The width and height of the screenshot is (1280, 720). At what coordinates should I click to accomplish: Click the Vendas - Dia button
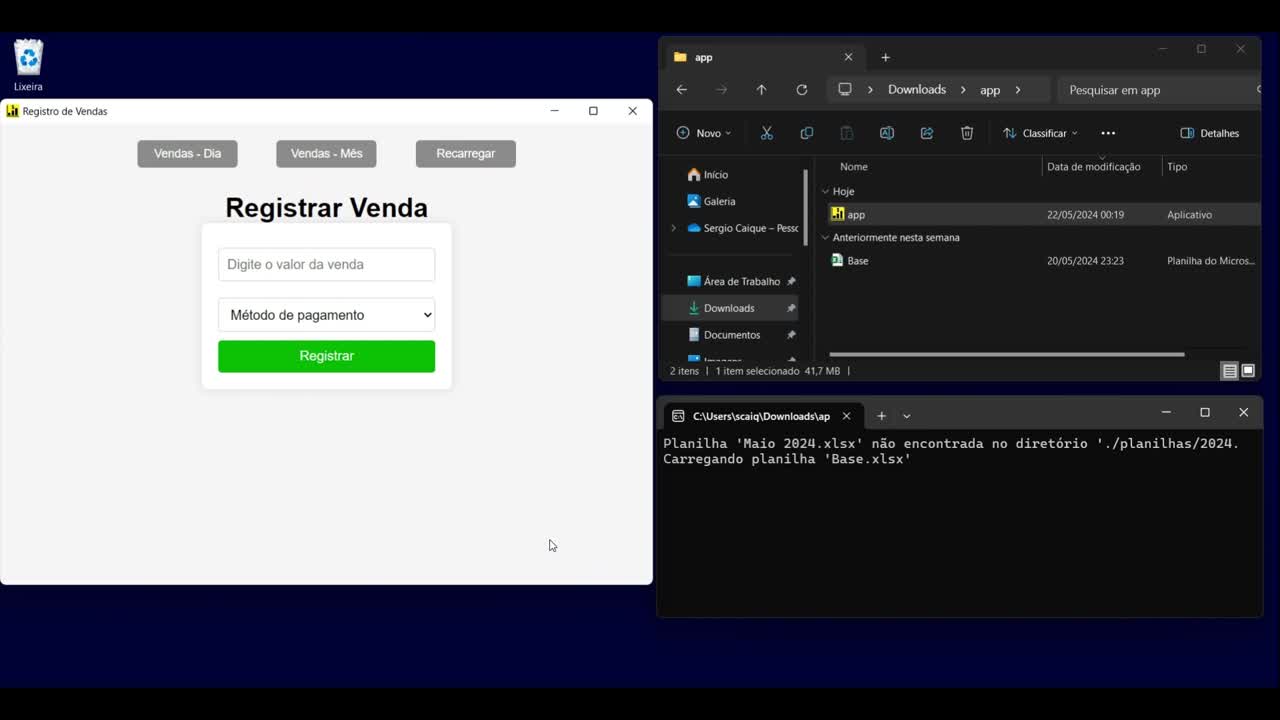tap(187, 153)
